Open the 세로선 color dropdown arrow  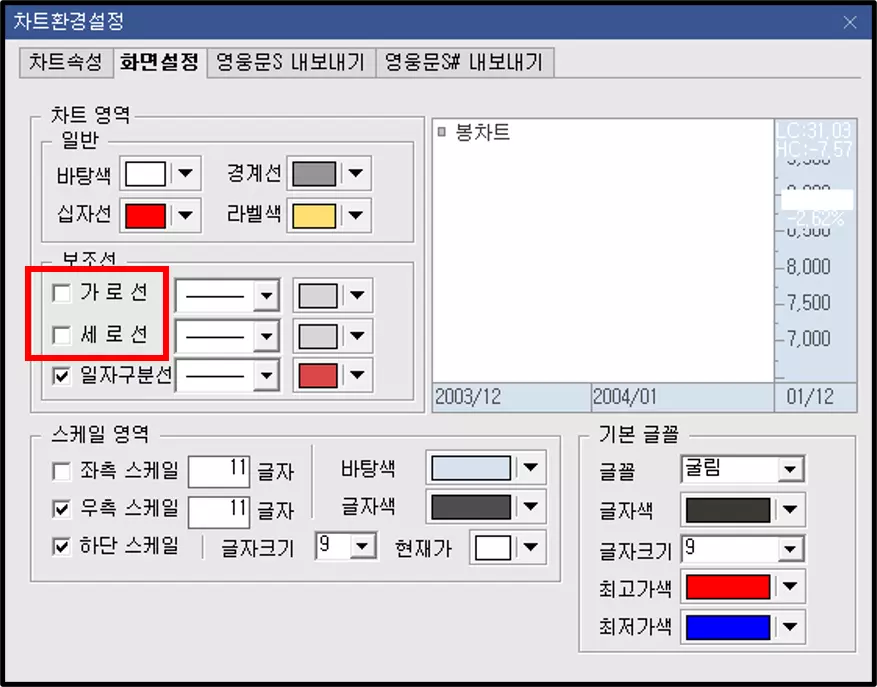[x=357, y=336]
